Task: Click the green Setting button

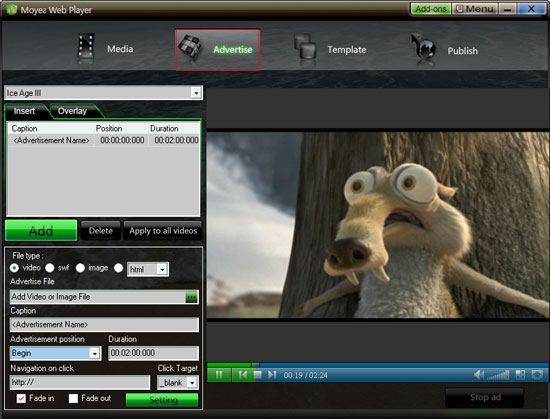Action: [x=162, y=400]
